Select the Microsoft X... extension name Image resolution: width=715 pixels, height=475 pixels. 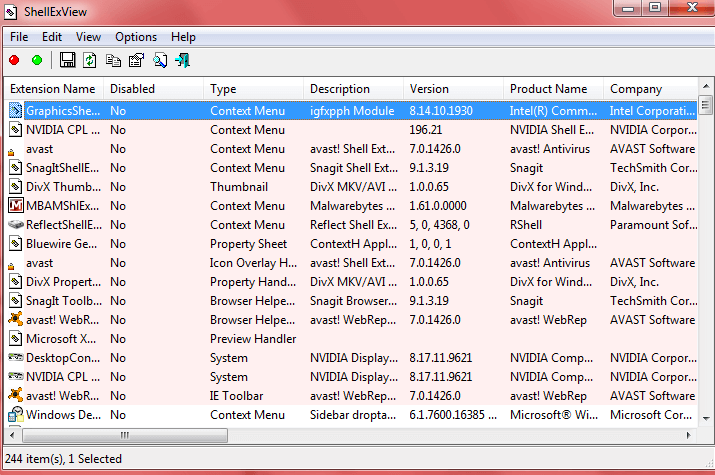tap(61, 339)
